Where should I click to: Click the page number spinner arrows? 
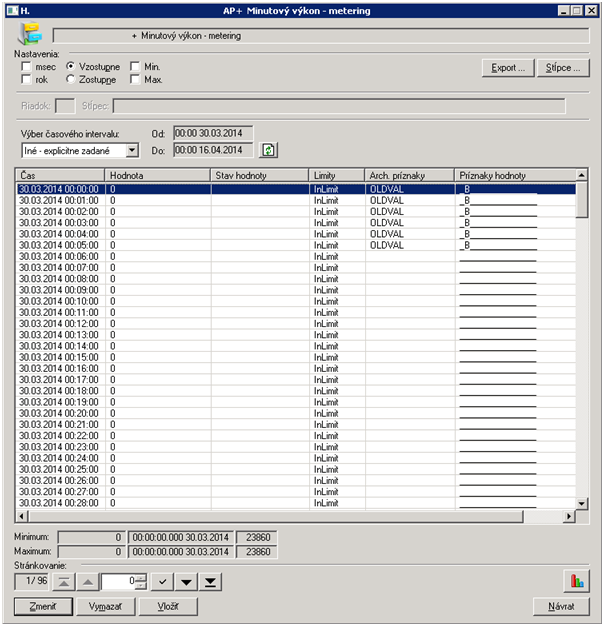pyautogui.click(x=141, y=581)
